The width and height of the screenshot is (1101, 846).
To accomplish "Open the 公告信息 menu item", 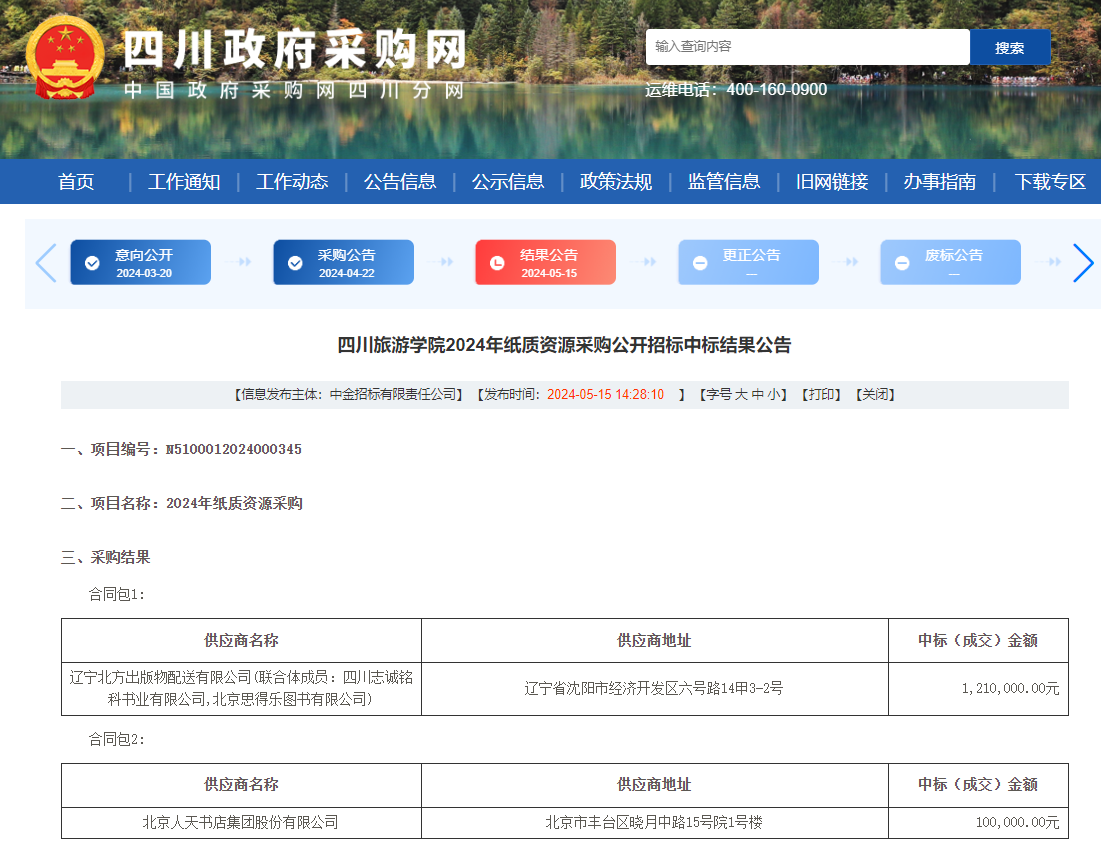I will click(x=400, y=182).
